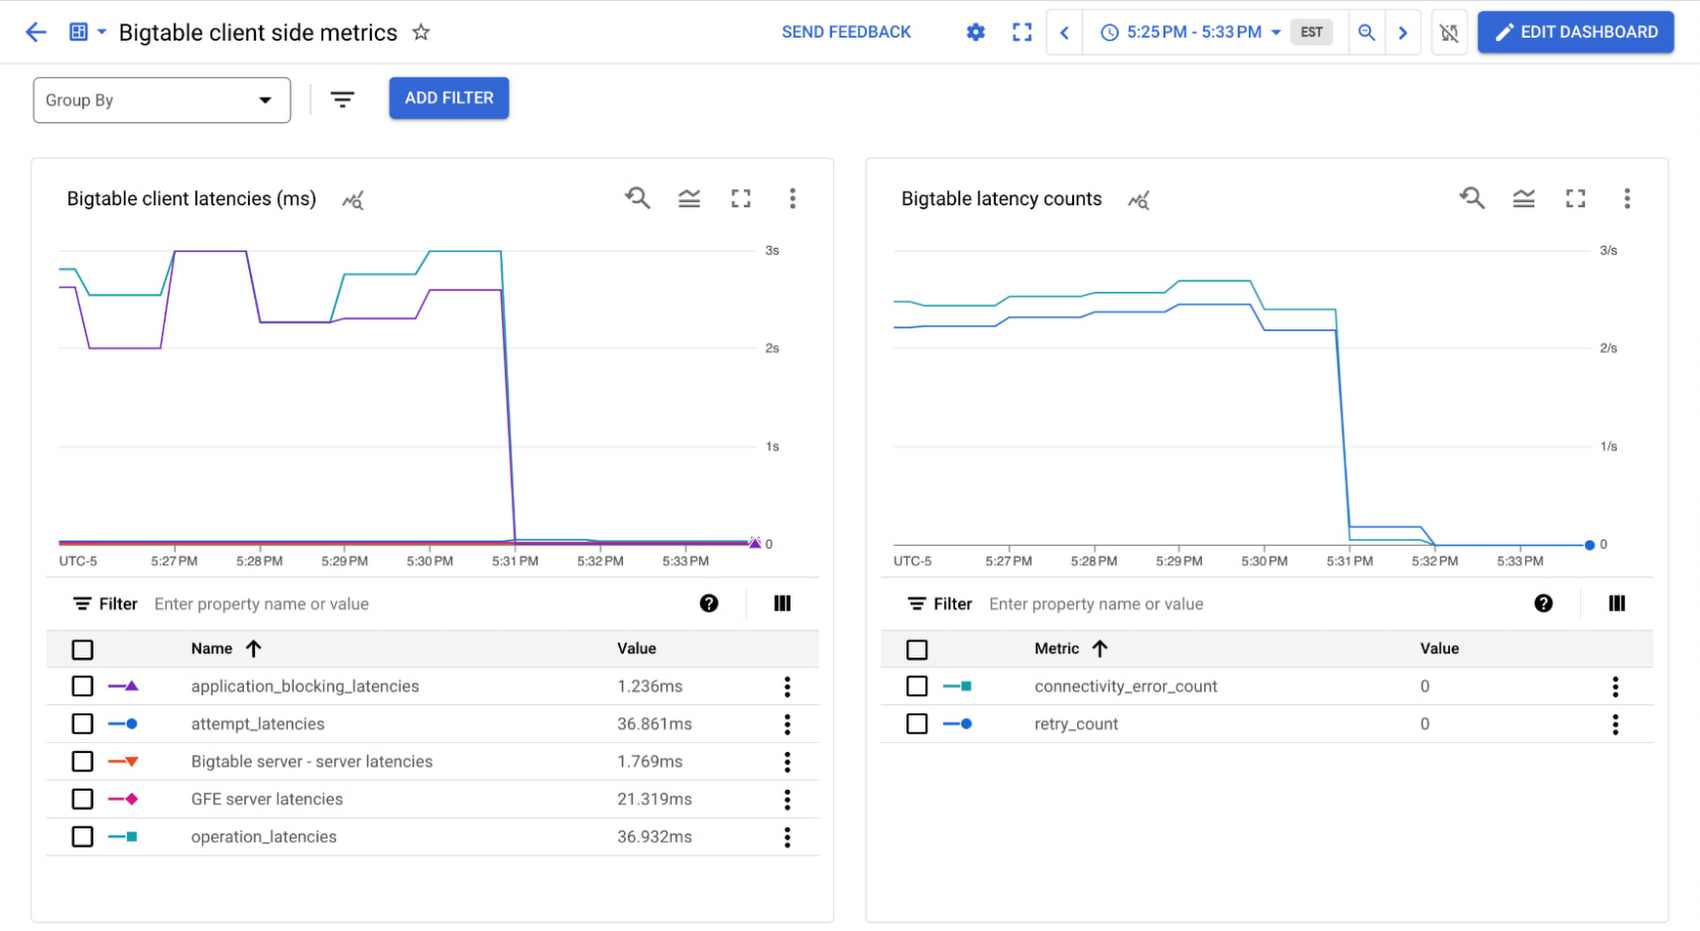Toggle the auto-refresh off icon

[1449, 32]
